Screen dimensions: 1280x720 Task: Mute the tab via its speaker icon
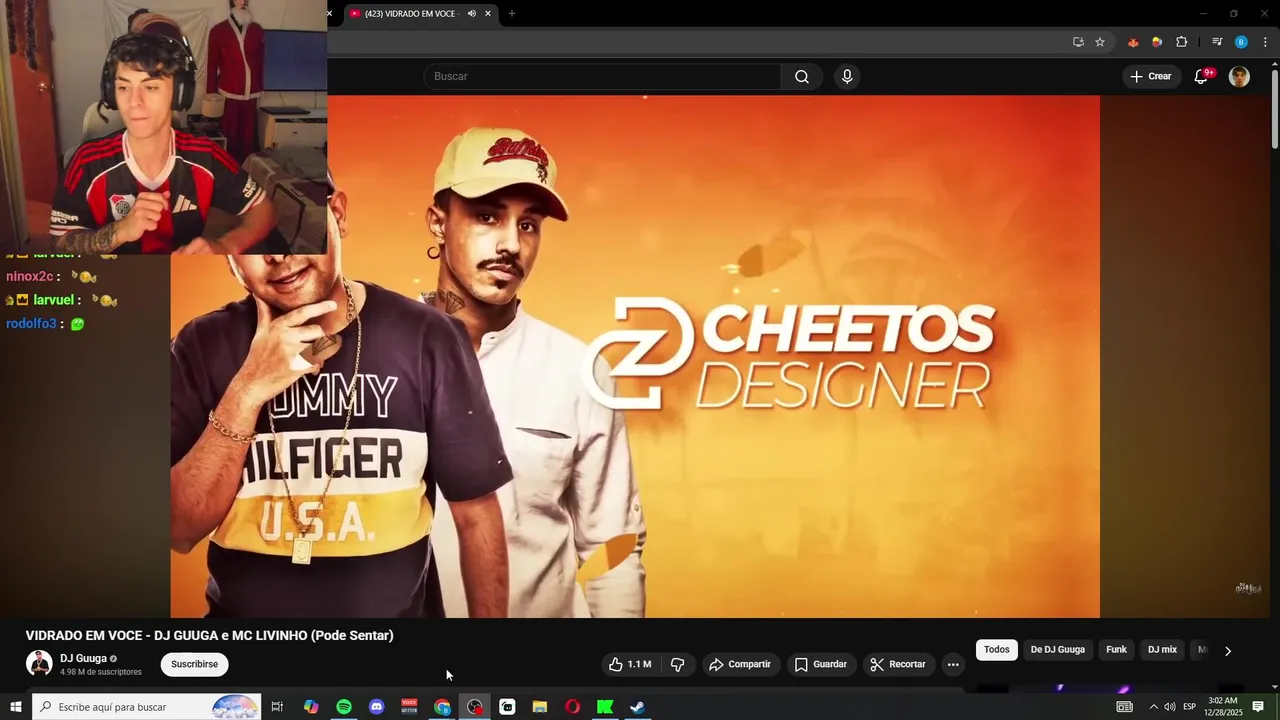[x=471, y=14]
